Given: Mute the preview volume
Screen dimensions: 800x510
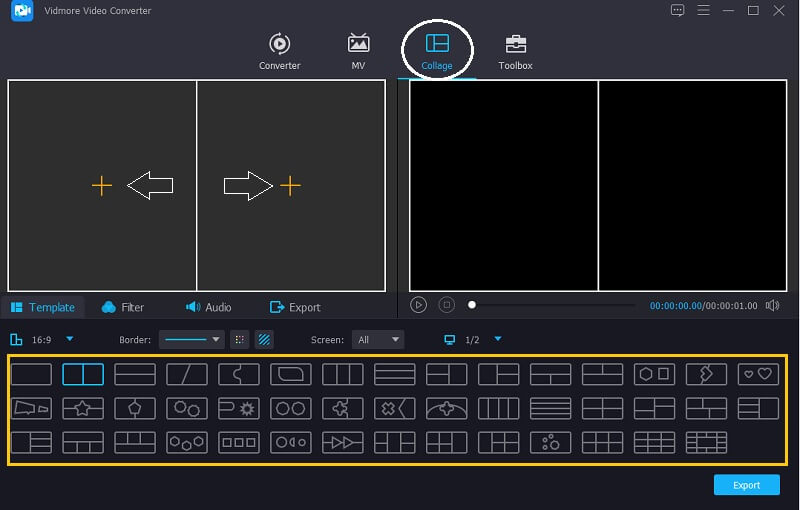Looking at the screenshot, I should [x=772, y=305].
